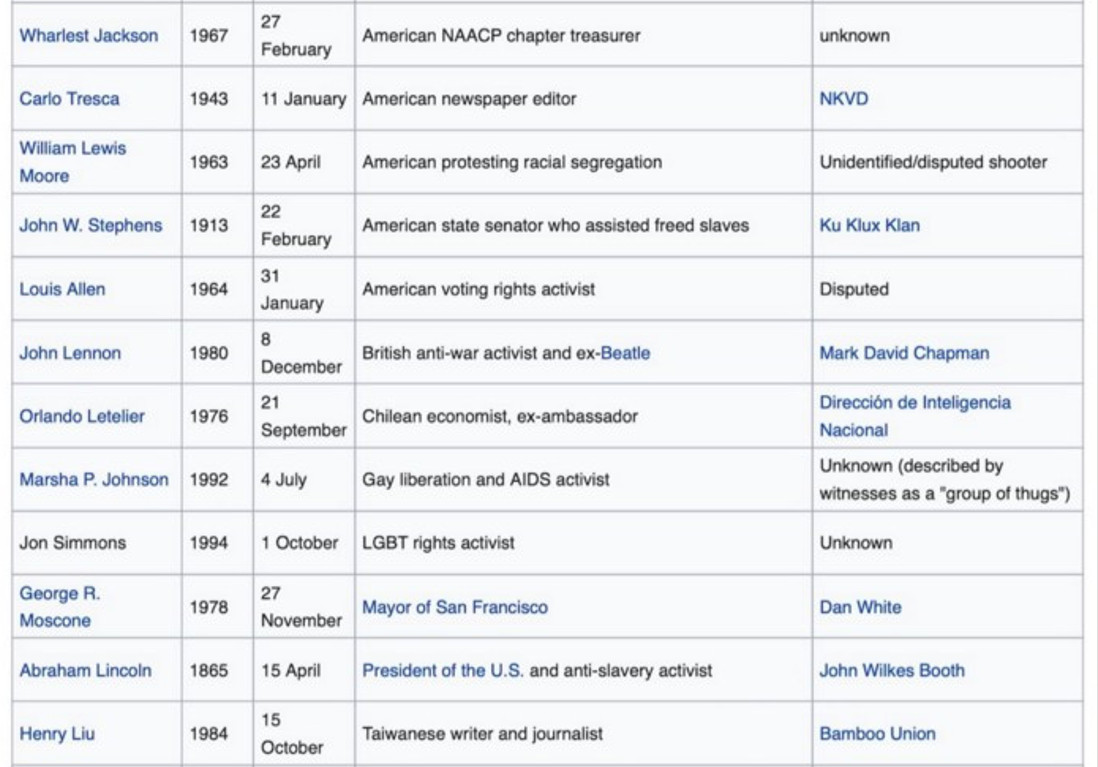This screenshot has width=1098, height=767.
Task: Select 'American protesting racial segregation' text
Action: point(512,162)
